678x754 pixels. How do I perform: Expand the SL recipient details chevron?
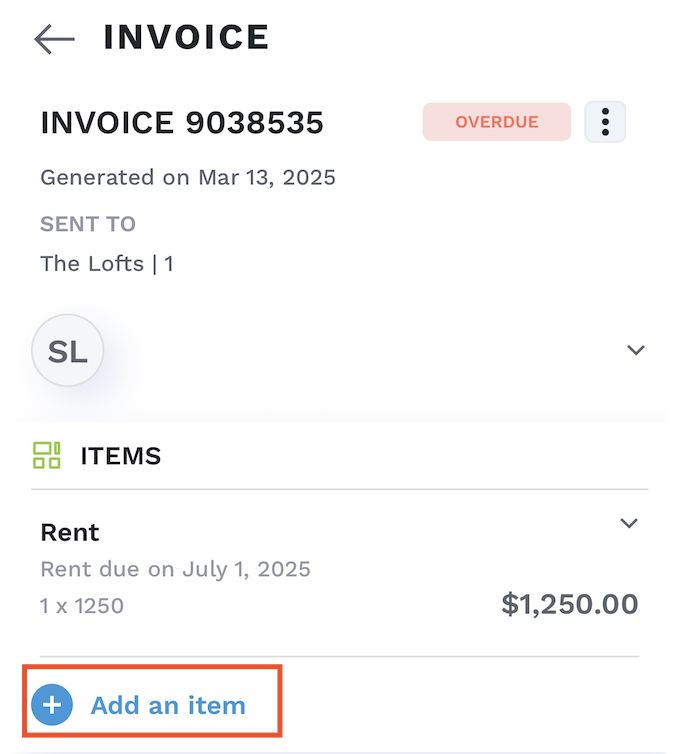(x=635, y=350)
